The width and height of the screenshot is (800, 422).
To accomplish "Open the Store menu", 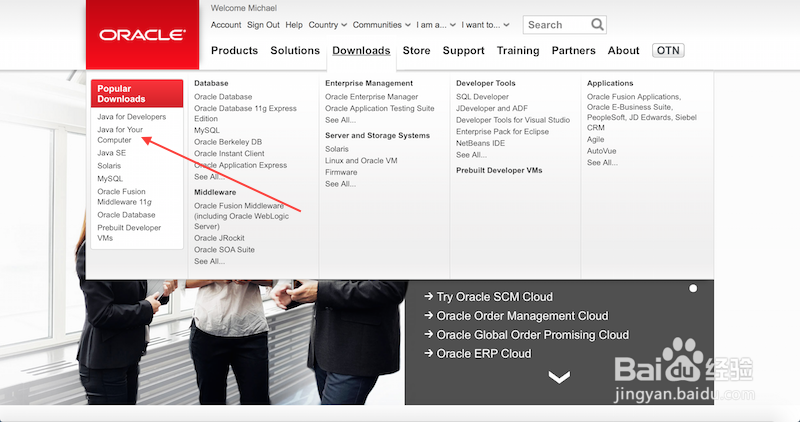I will tap(416, 51).
